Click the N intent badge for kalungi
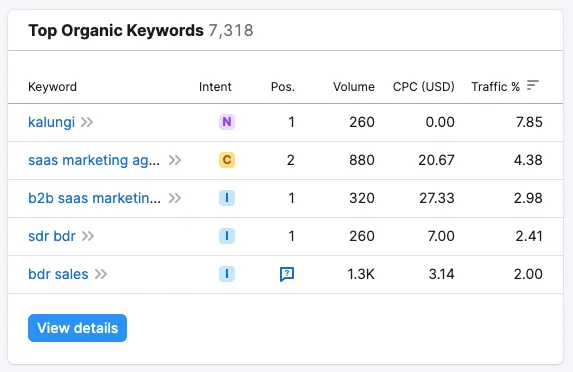Viewport: 573px width, 372px height. (227, 122)
